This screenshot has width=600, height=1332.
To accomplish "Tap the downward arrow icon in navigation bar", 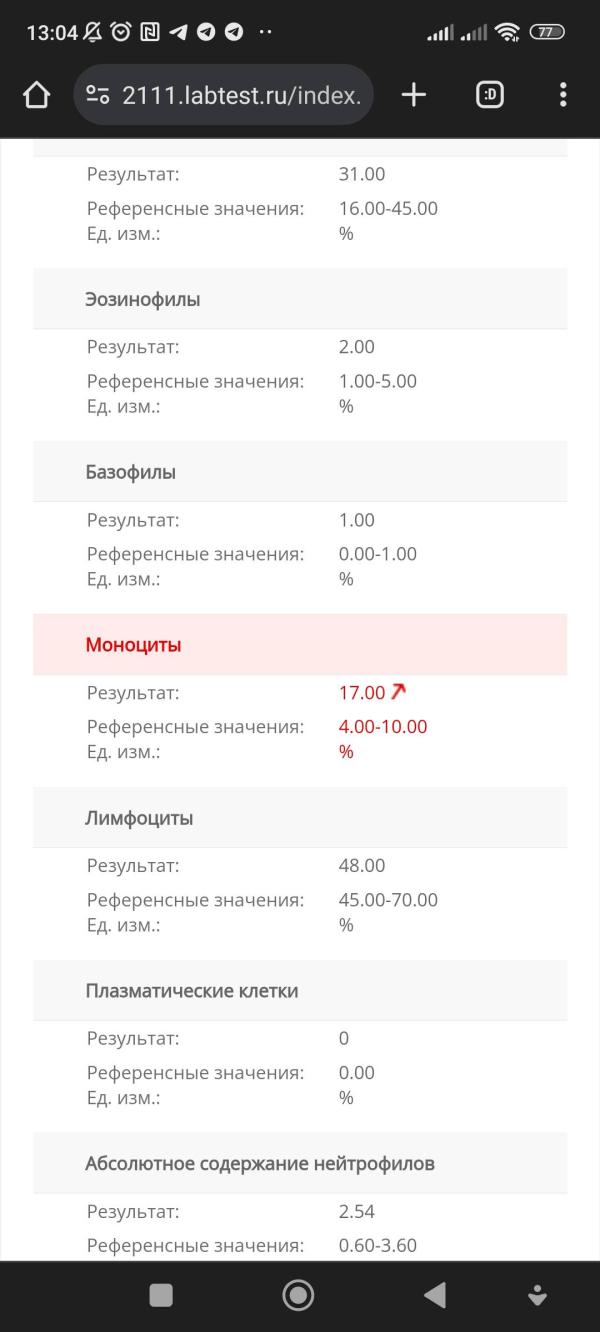I will [x=537, y=1295].
